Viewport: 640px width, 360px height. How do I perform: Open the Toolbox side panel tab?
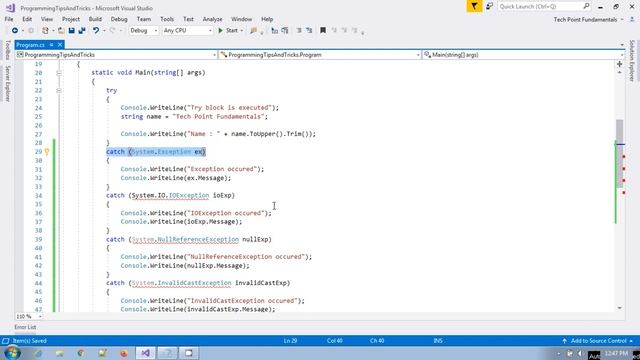pyautogui.click(x=7, y=50)
